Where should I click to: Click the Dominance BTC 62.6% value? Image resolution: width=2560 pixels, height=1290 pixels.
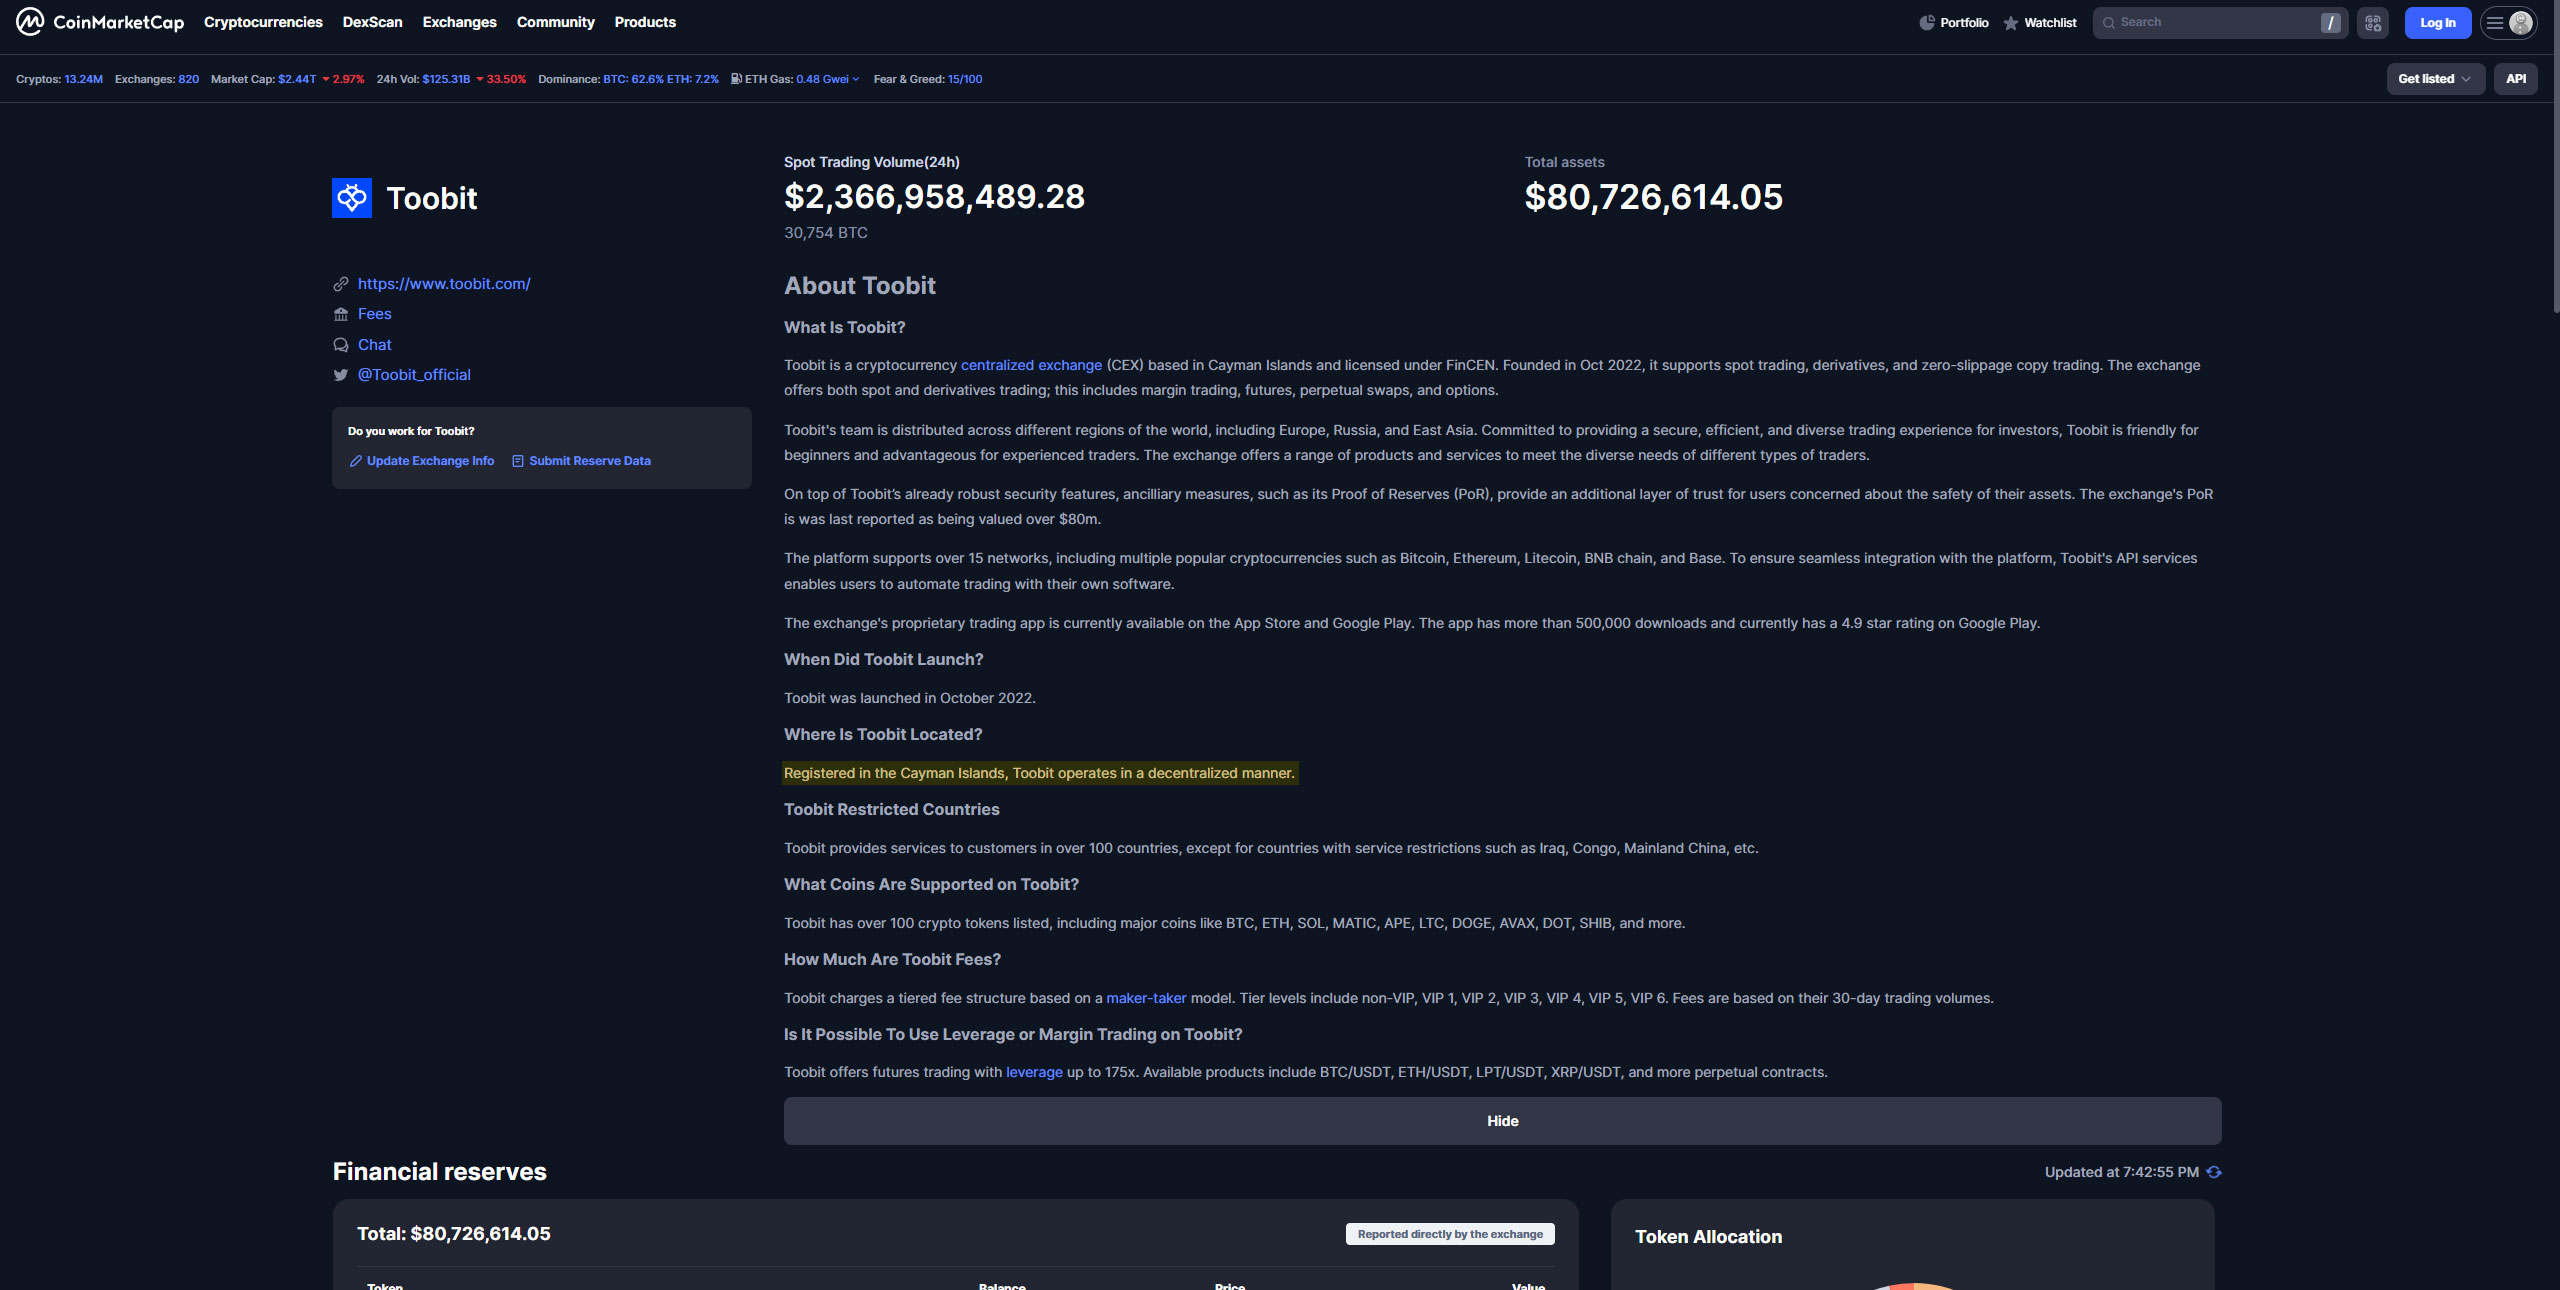[x=633, y=79]
